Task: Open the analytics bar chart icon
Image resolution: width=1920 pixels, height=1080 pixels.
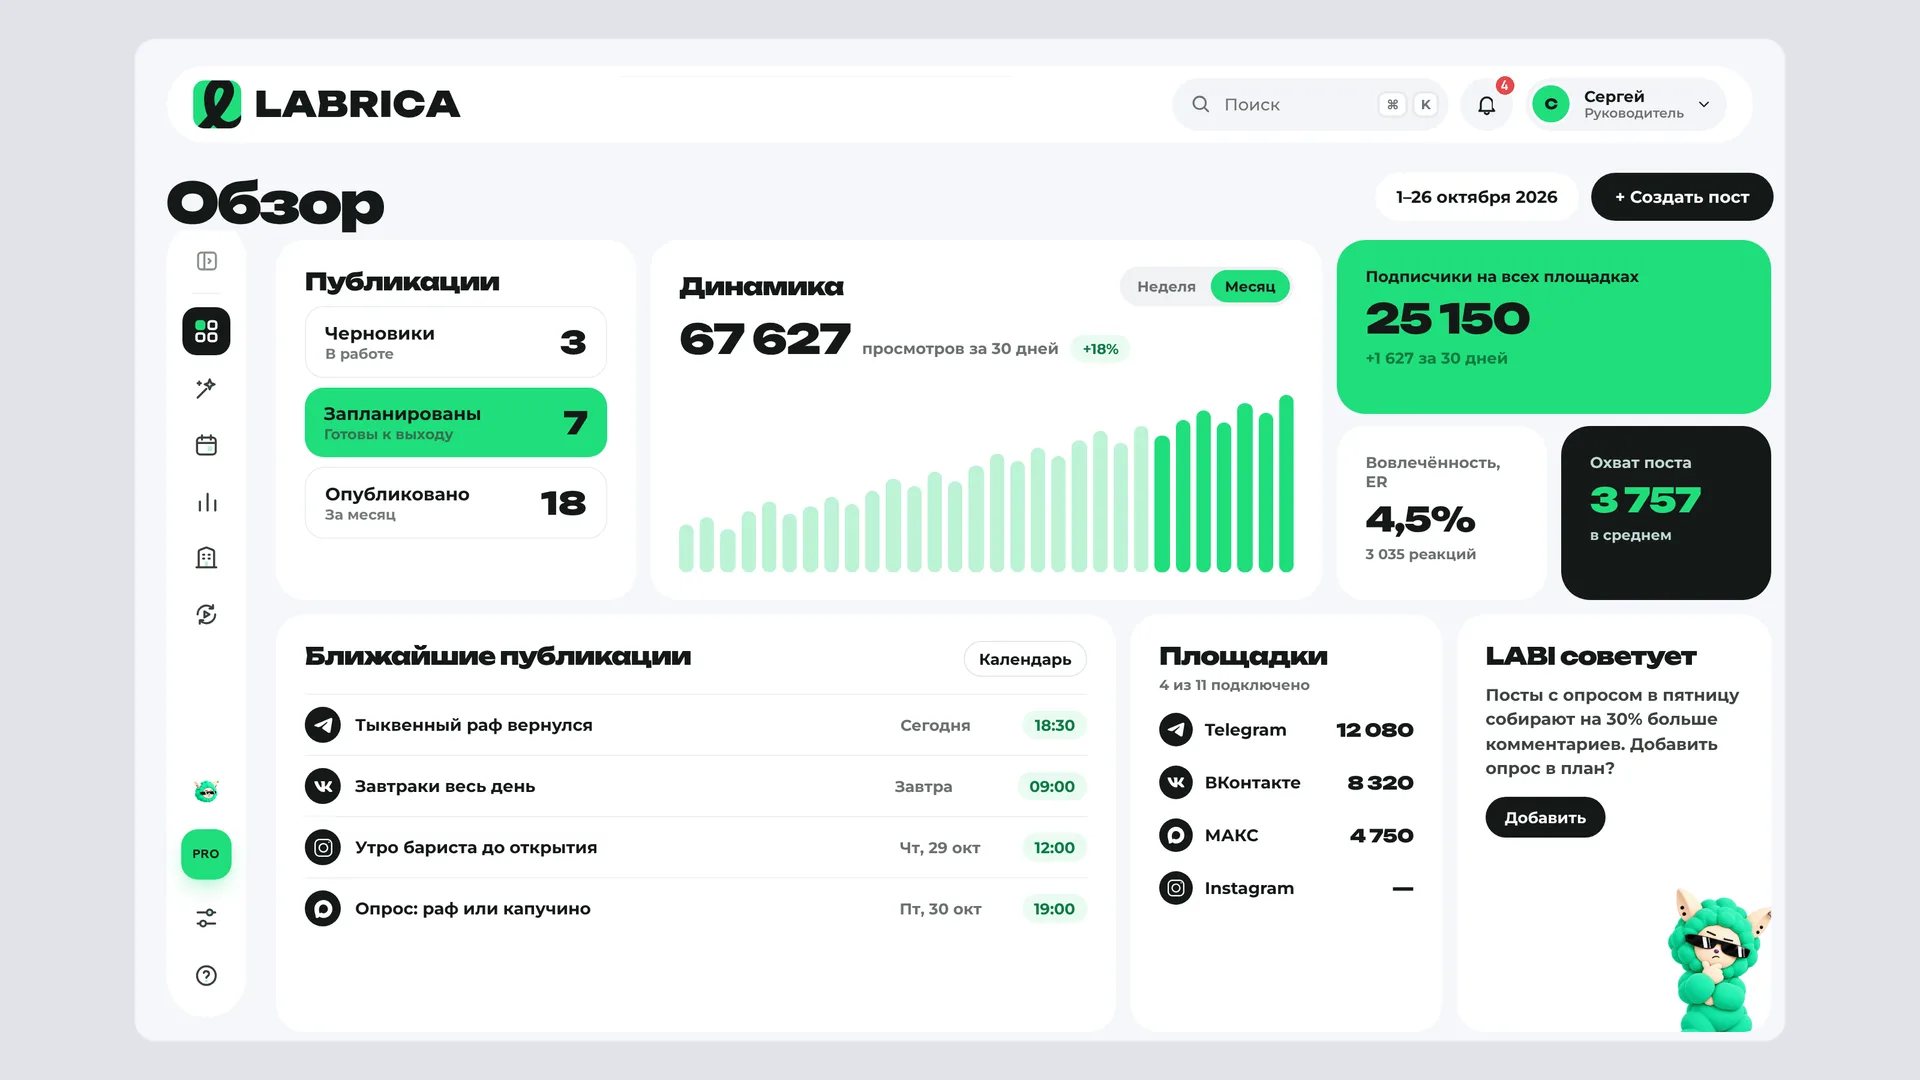Action: point(206,502)
